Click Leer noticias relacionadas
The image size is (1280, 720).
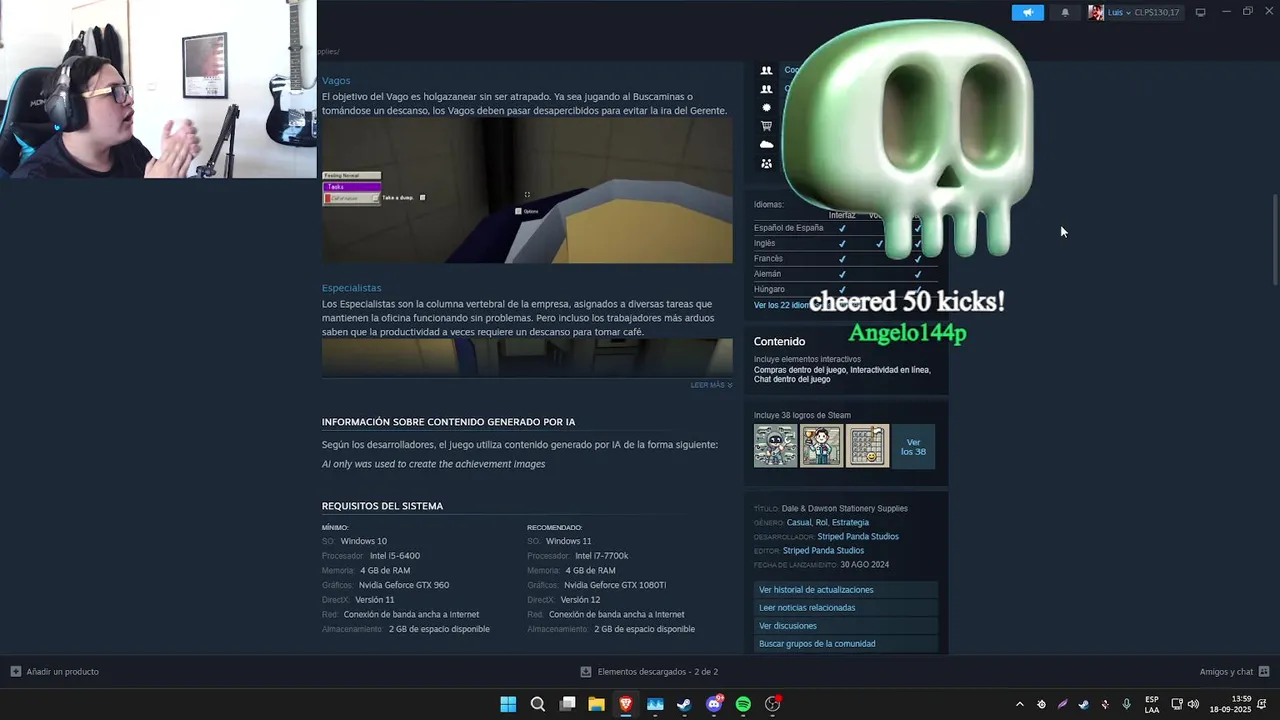tap(846, 608)
